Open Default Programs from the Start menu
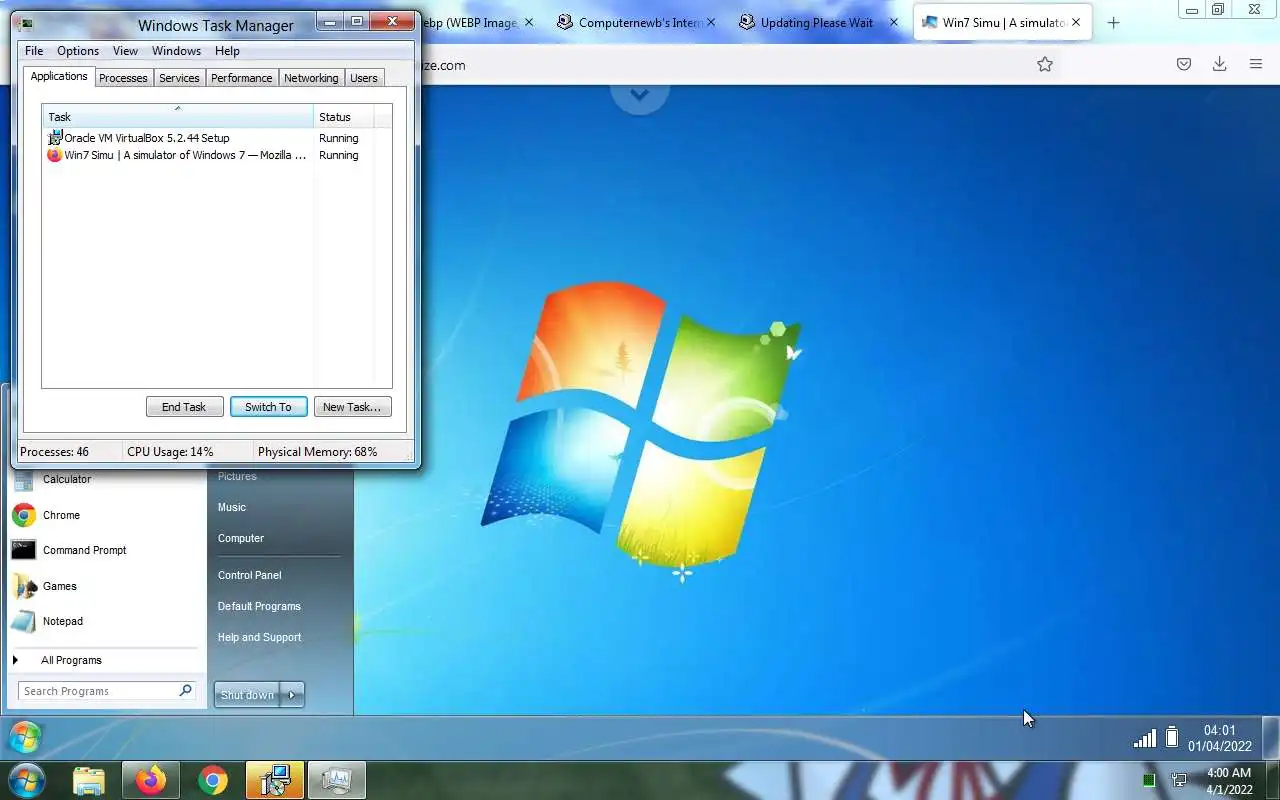The width and height of the screenshot is (1280, 800). point(259,606)
